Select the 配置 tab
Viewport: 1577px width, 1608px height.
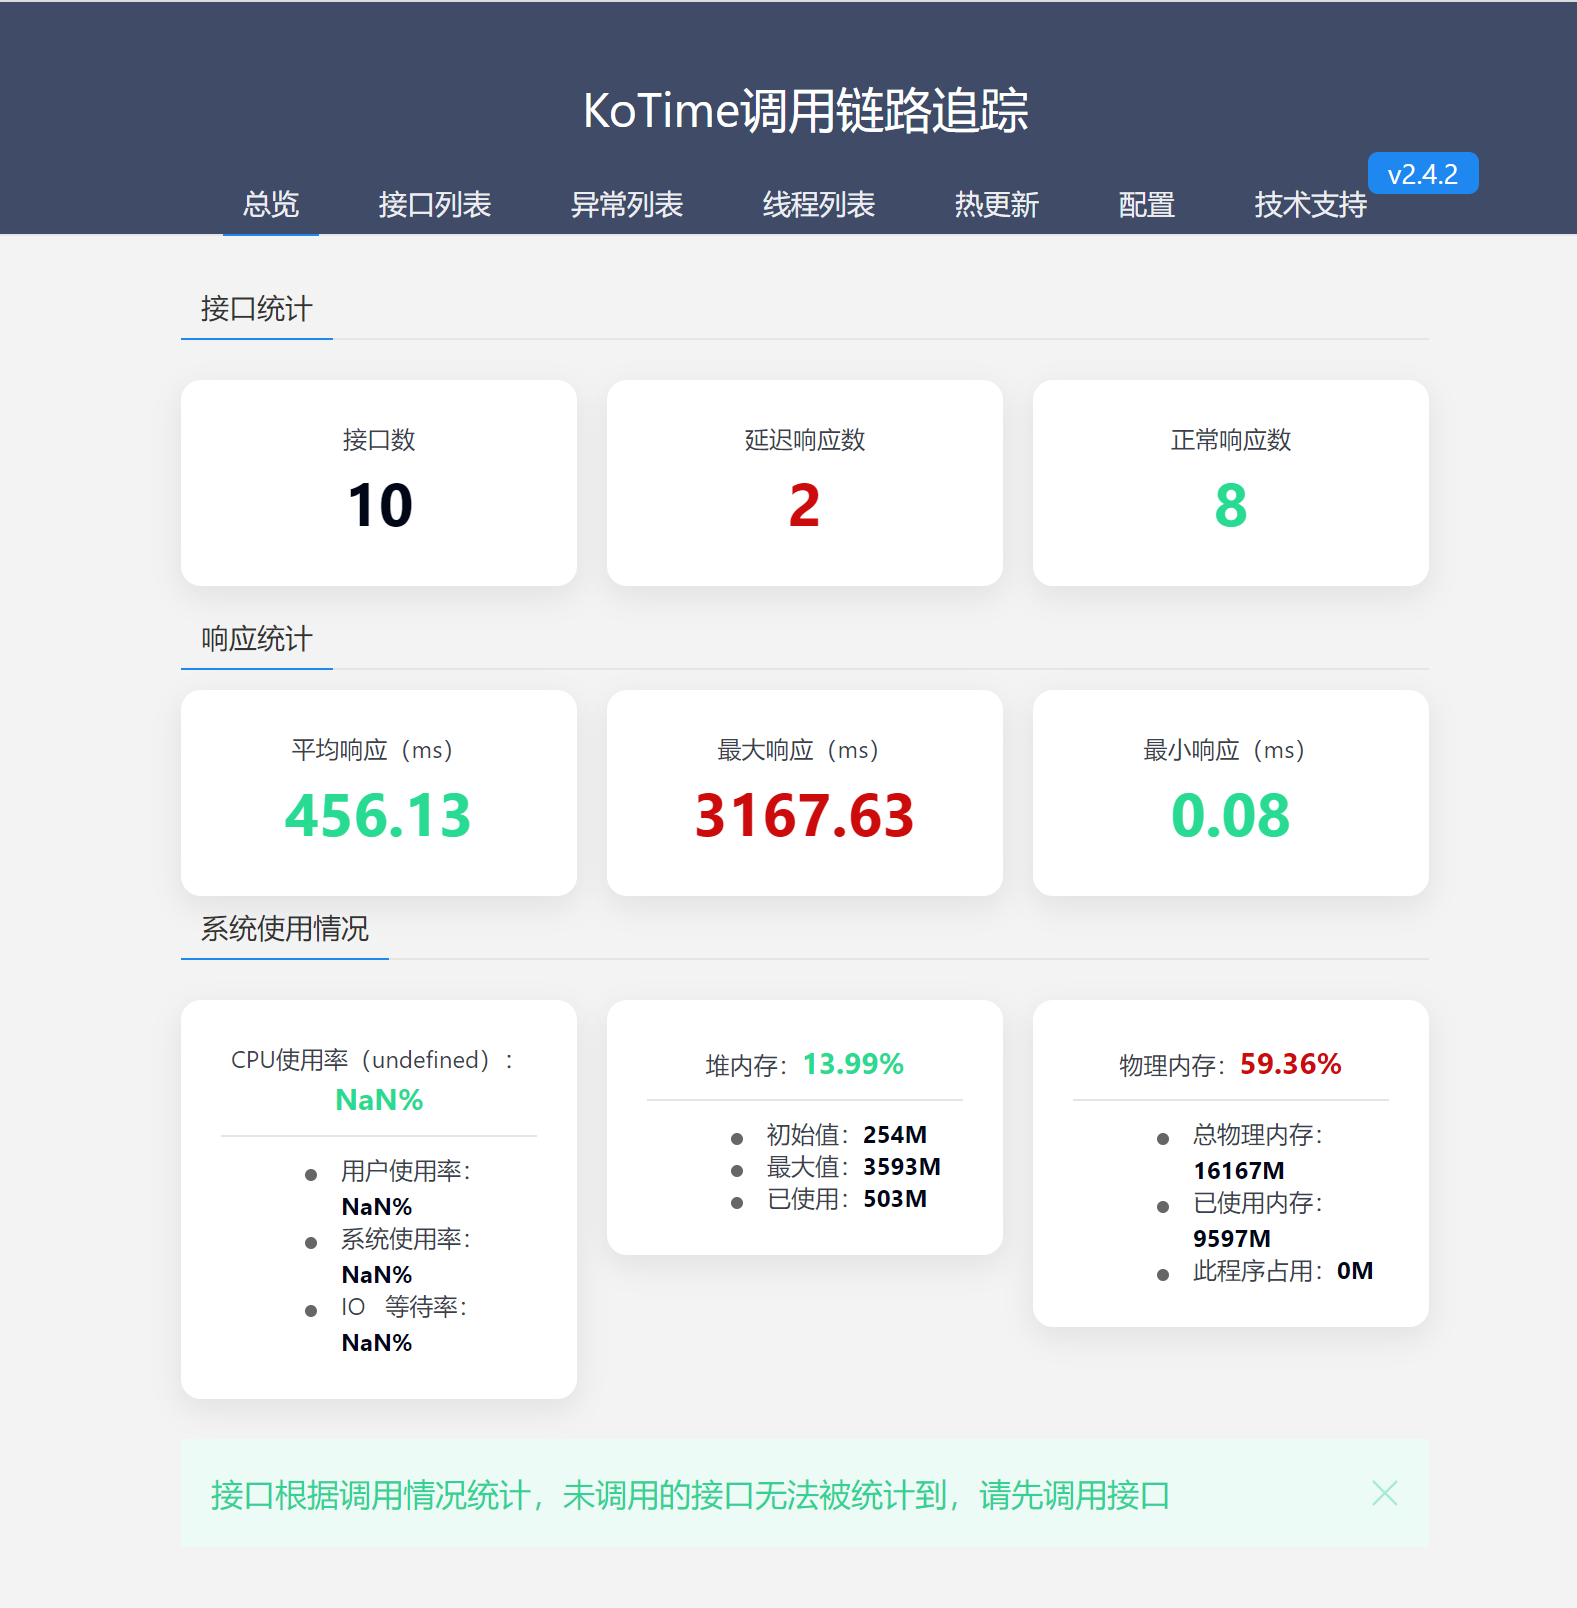coord(1146,205)
